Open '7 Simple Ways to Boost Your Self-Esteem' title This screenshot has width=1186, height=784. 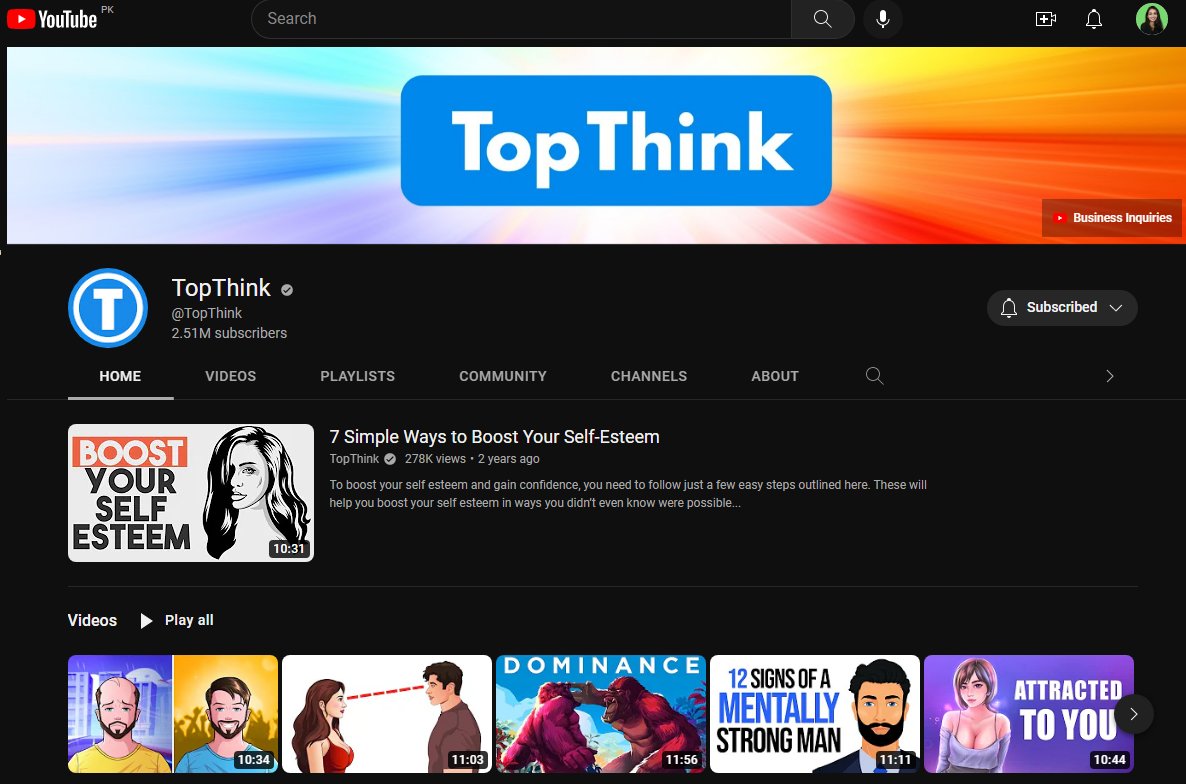494,437
